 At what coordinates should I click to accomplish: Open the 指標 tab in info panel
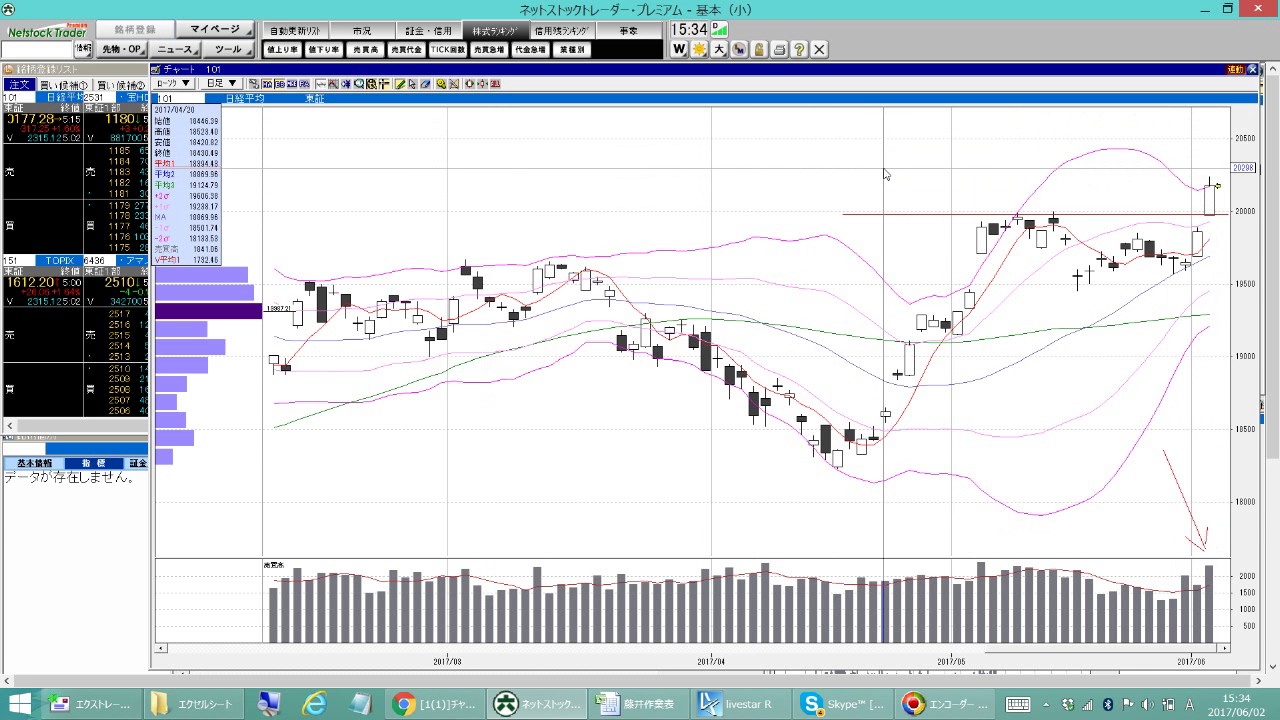coord(93,463)
